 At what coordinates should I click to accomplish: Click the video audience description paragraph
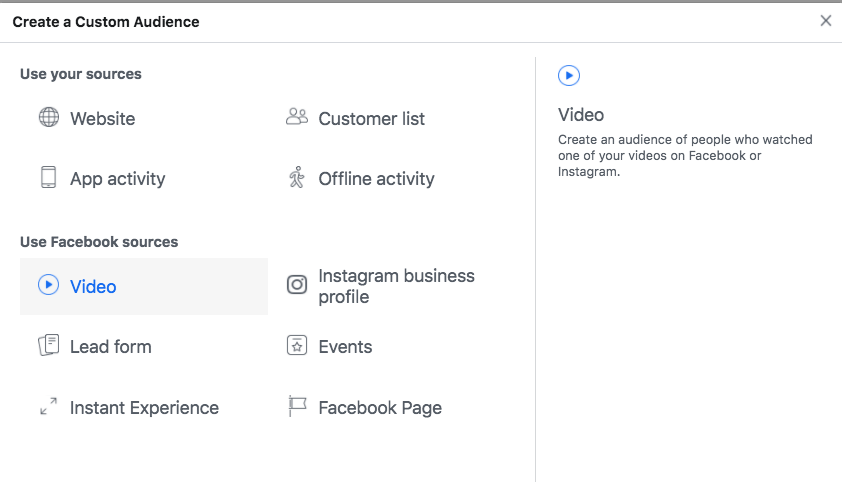pos(685,156)
